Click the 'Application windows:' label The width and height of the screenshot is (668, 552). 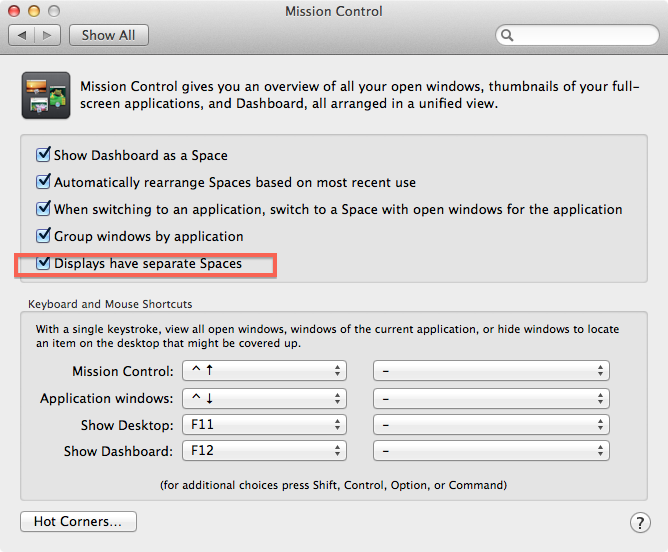(x=107, y=398)
